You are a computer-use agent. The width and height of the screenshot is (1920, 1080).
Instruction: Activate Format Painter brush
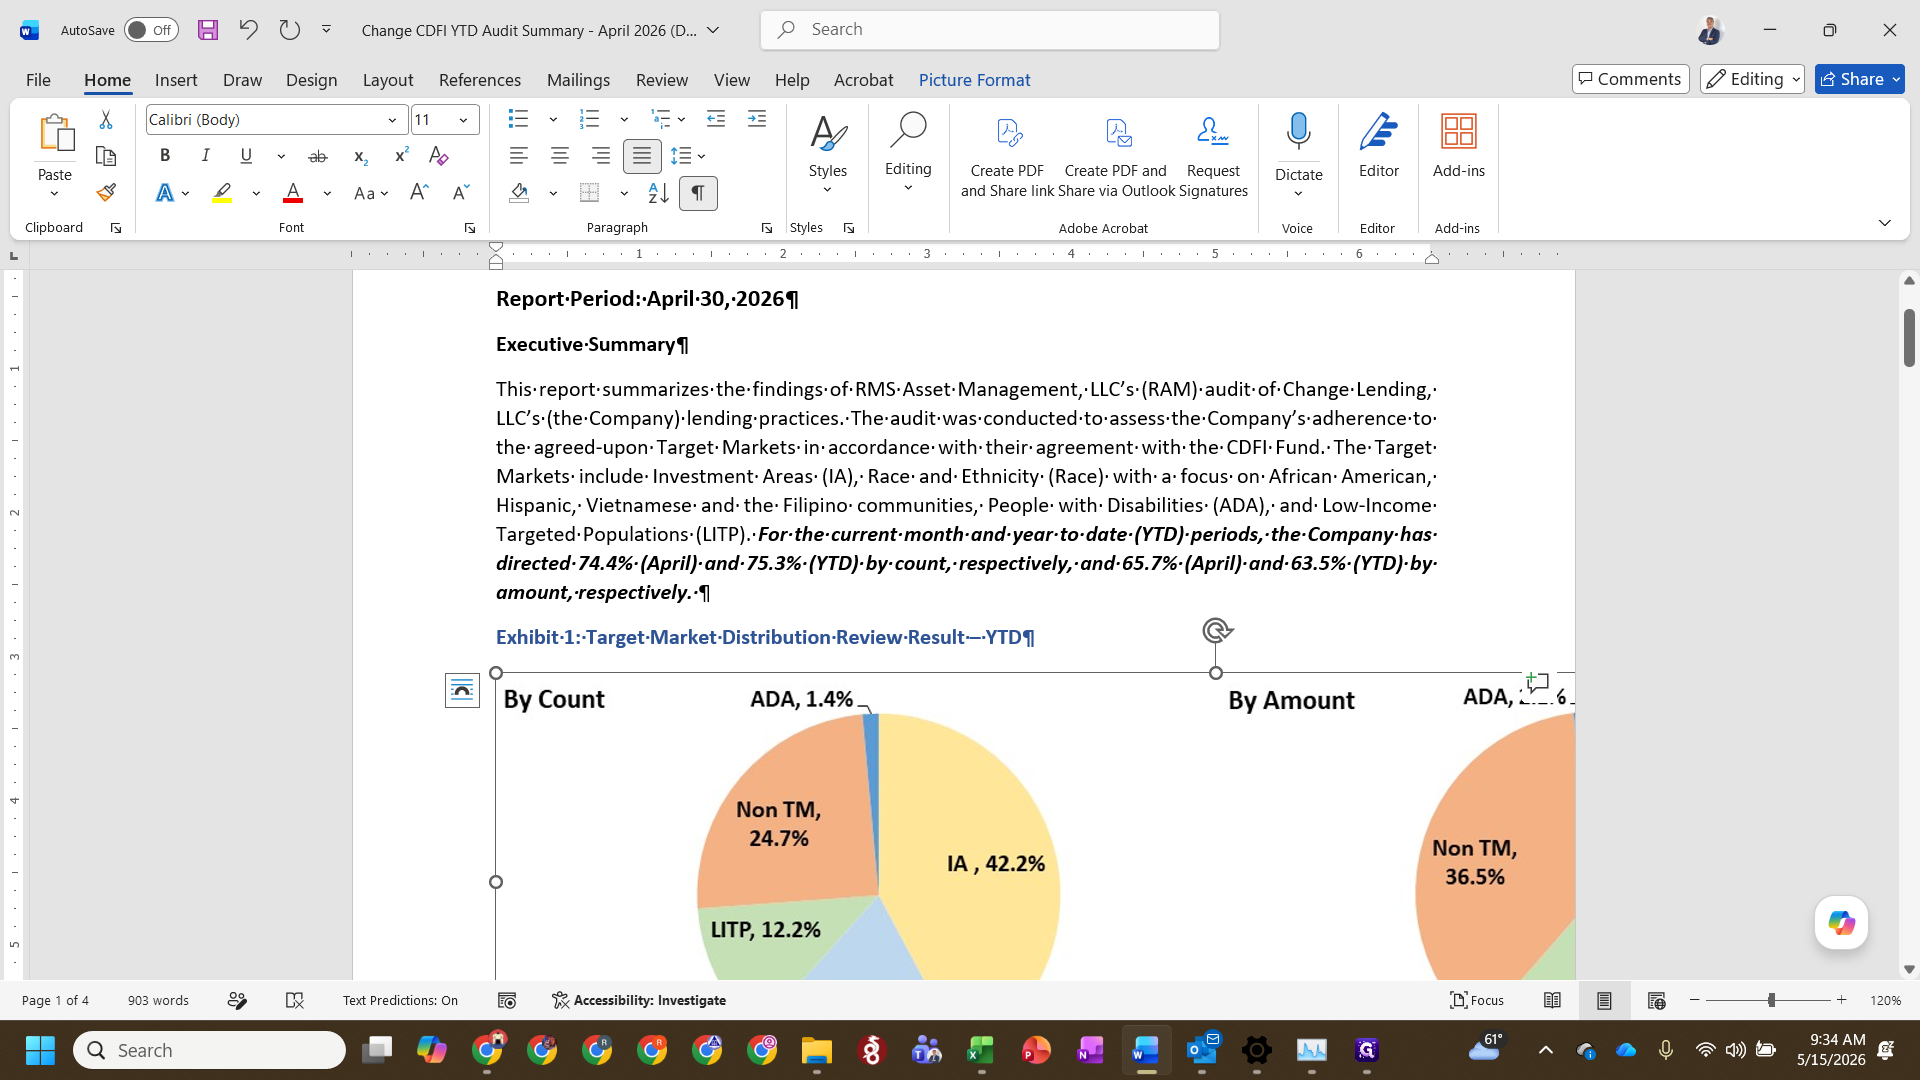106,192
